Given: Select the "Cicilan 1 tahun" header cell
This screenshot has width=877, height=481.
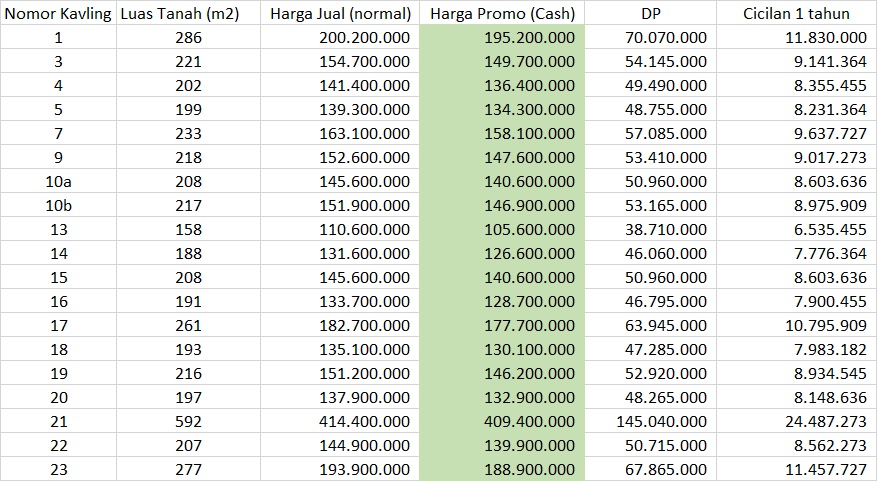Looking at the screenshot, I should (796, 14).
